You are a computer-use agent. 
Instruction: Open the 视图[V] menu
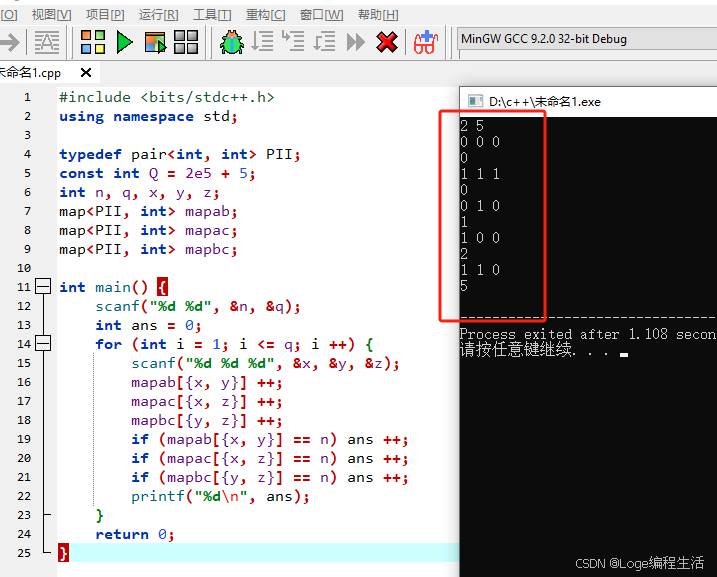[x=51, y=15]
